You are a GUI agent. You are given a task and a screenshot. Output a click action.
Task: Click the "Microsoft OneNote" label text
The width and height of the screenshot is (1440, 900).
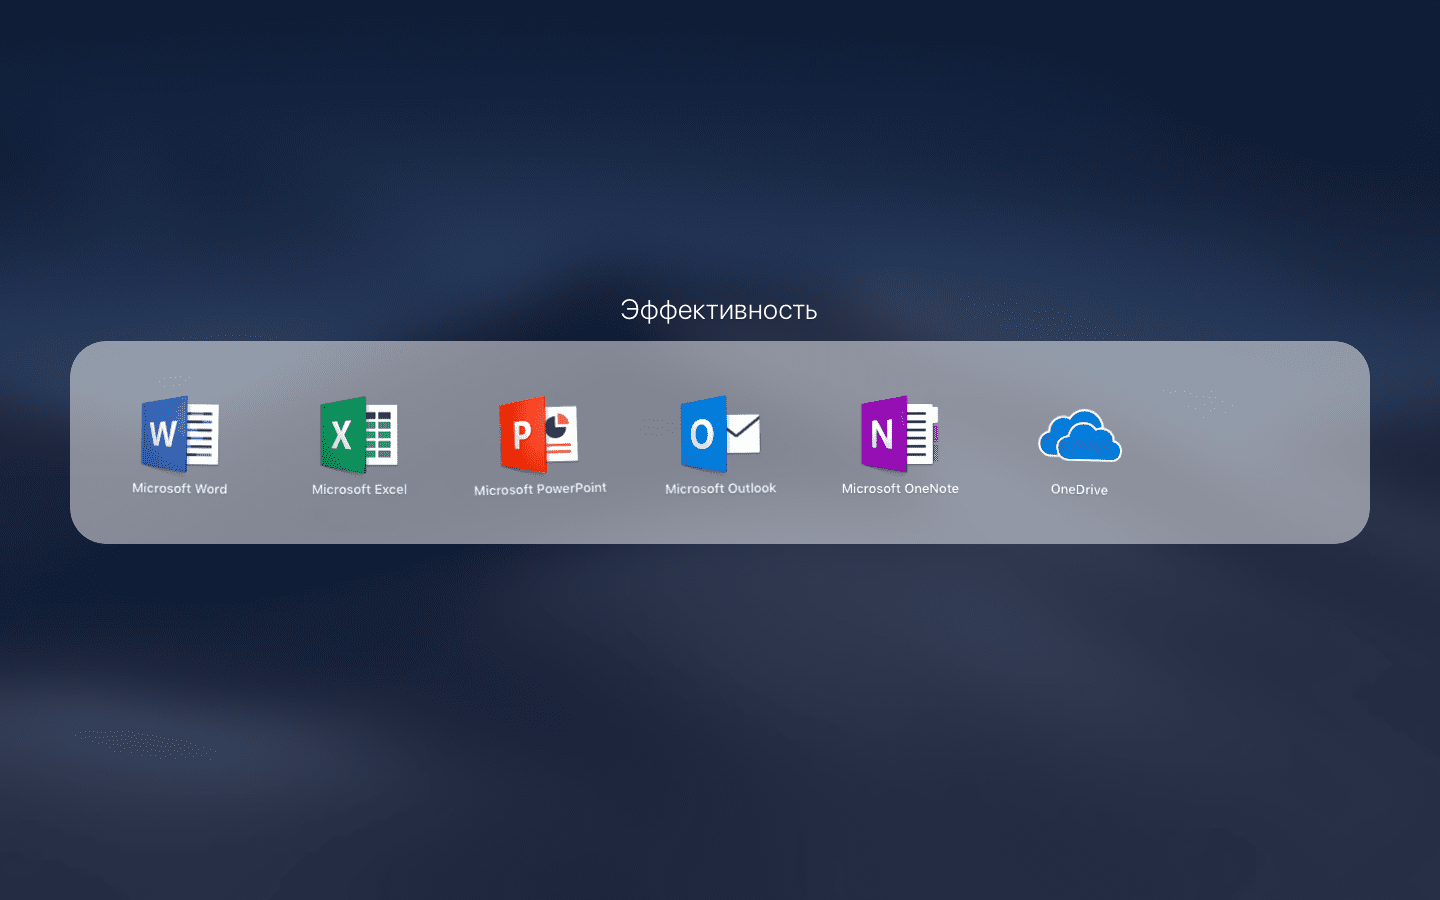pos(900,489)
